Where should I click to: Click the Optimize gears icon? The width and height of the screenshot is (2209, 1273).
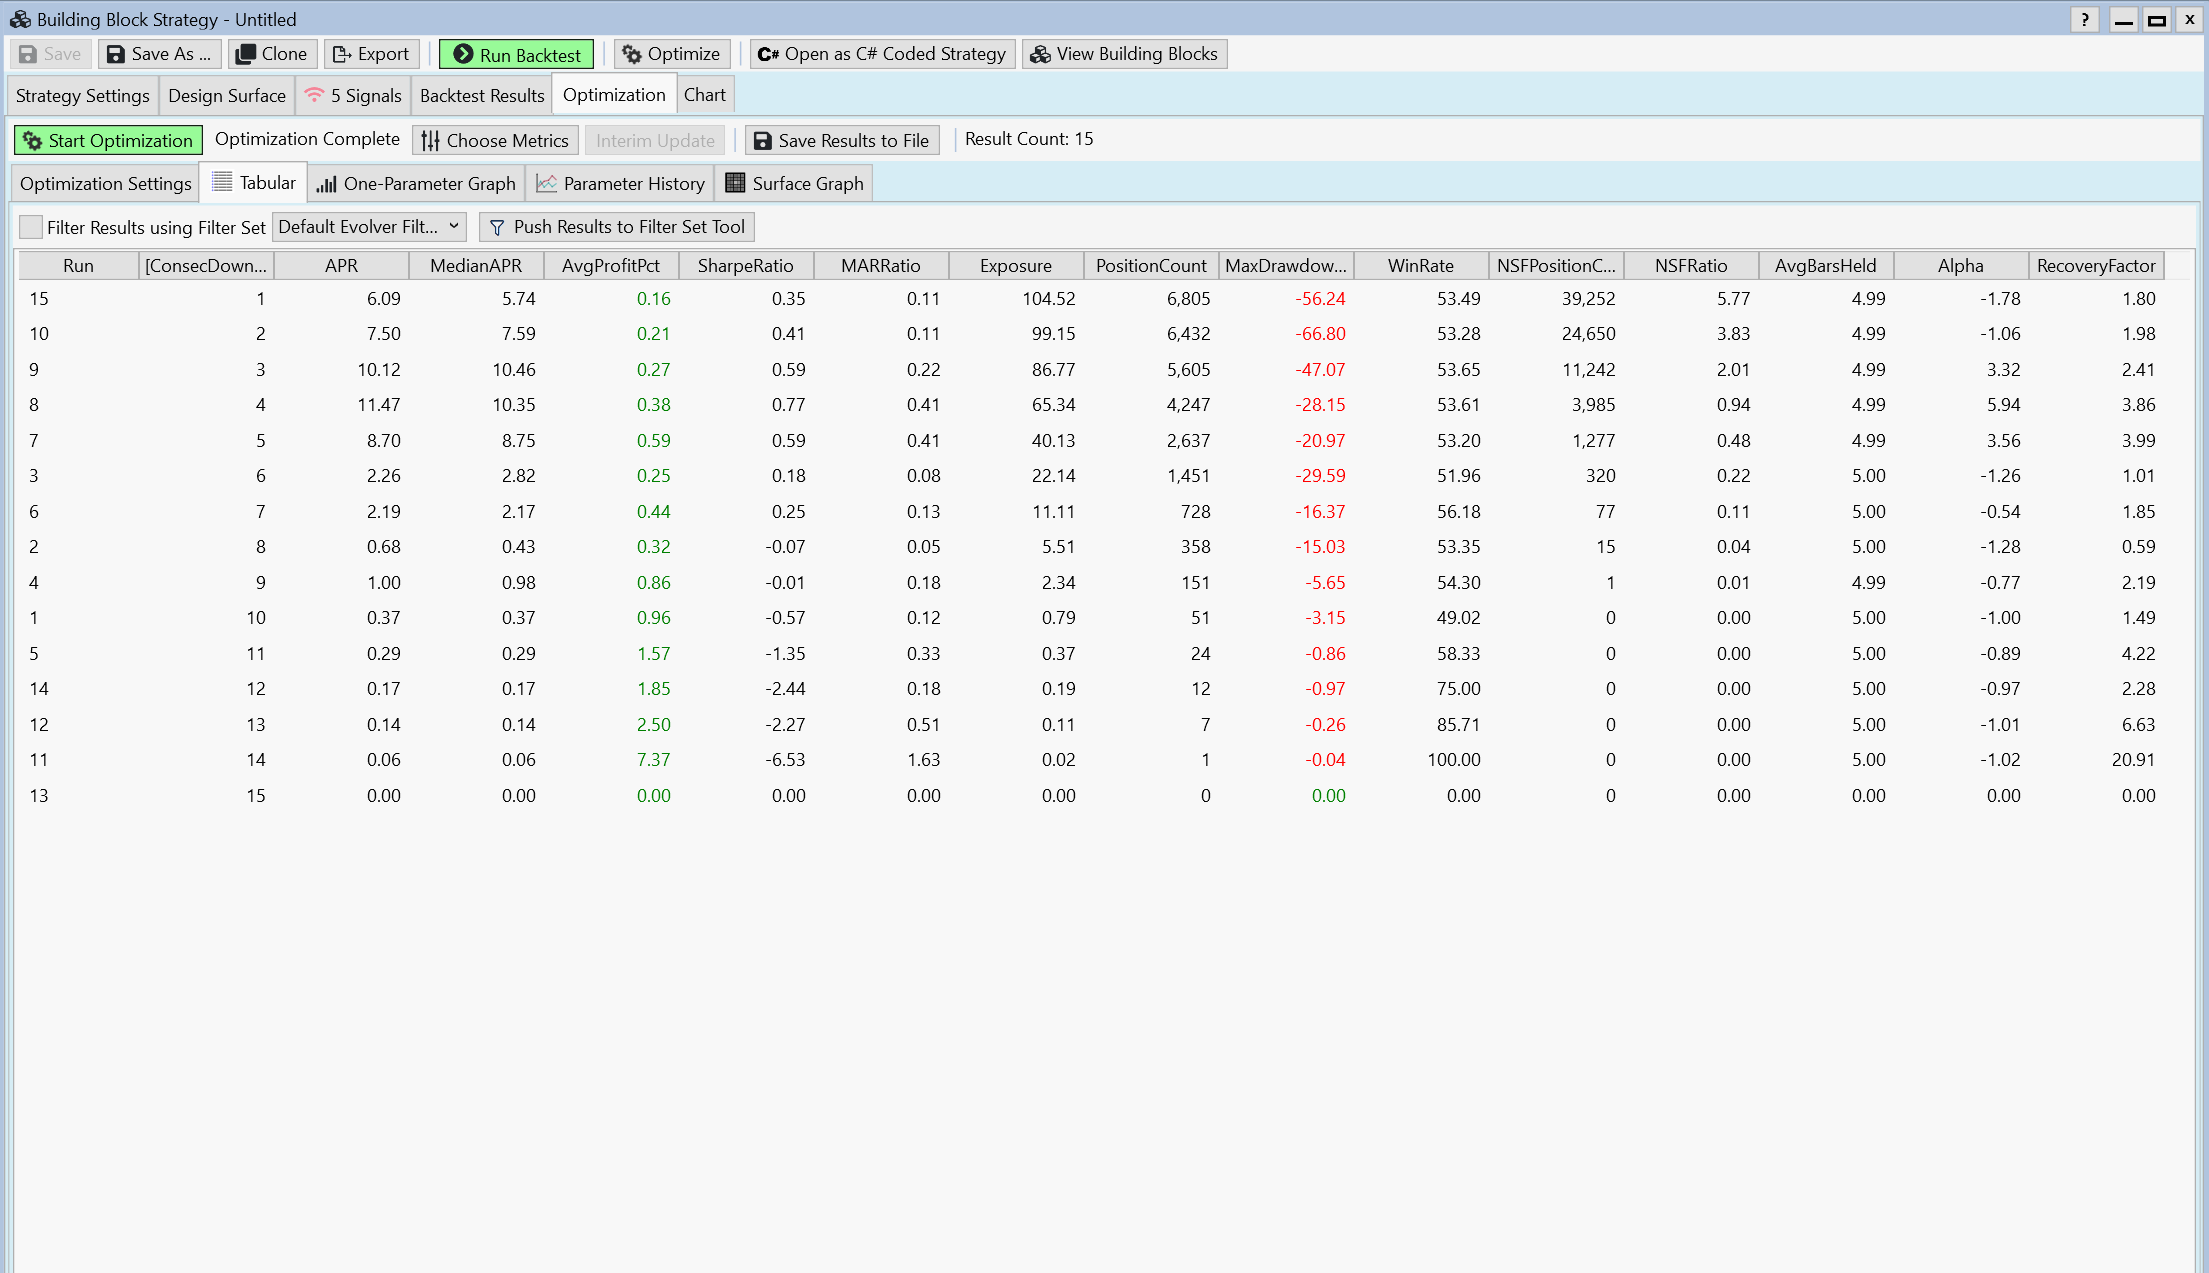click(x=632, y=54)
